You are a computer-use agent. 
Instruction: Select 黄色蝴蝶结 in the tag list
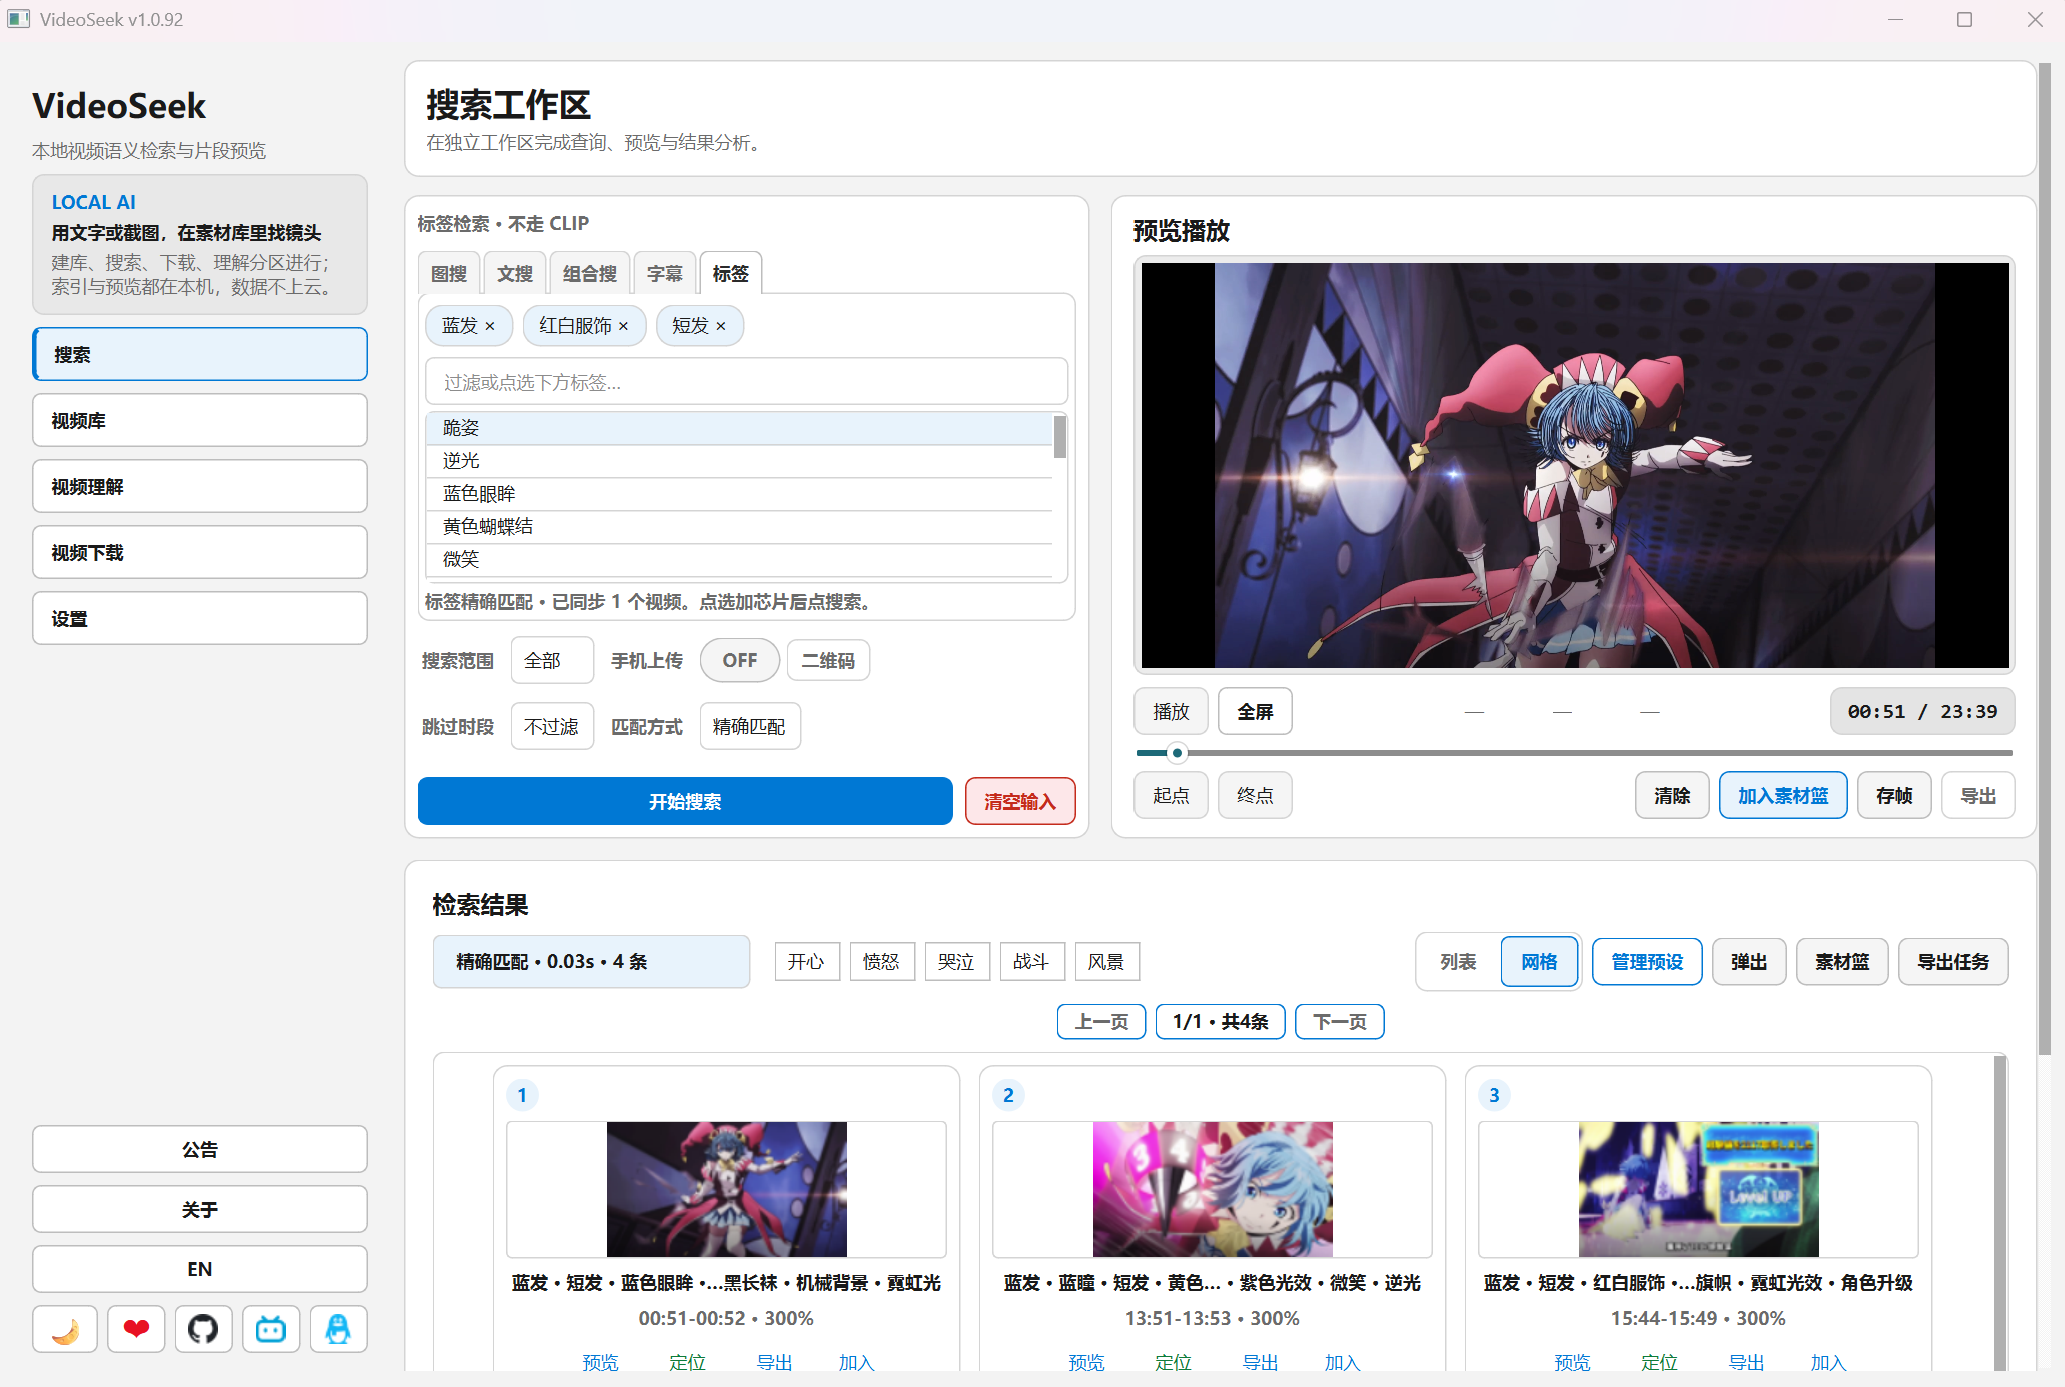(x=740, y=527)
